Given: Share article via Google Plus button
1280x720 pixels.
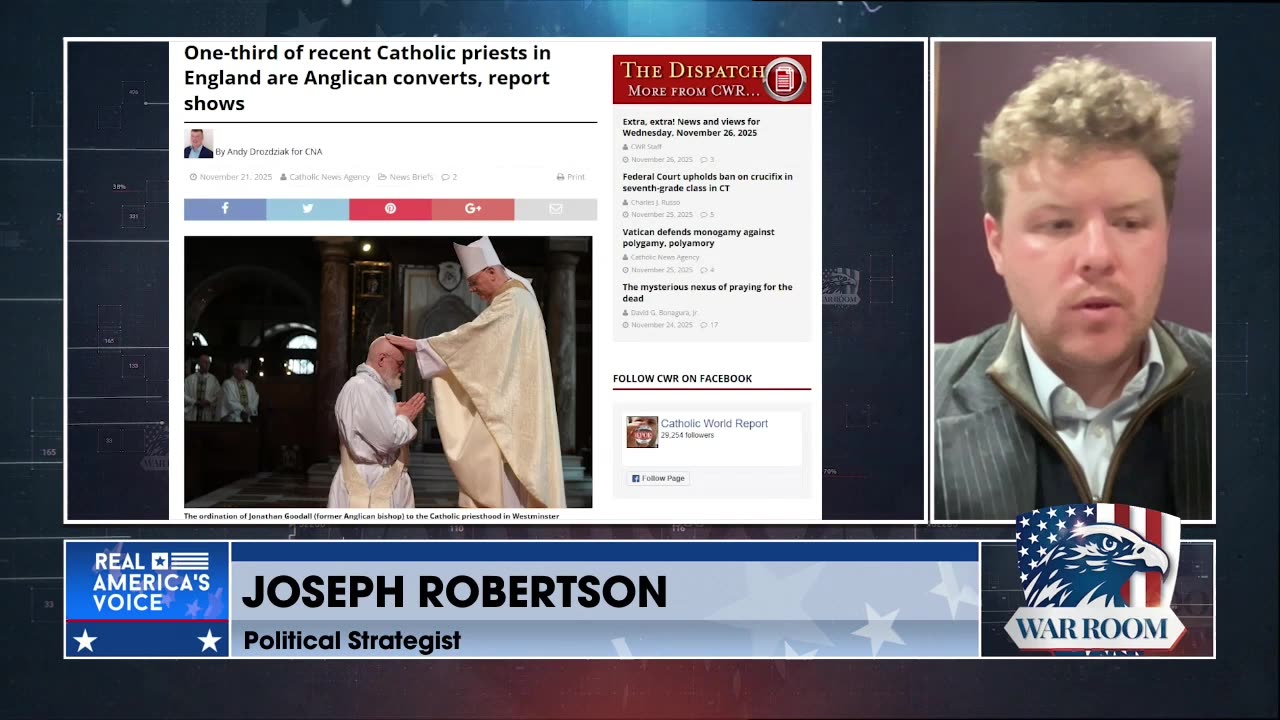Looking at the screenshot, I should 473,209.
